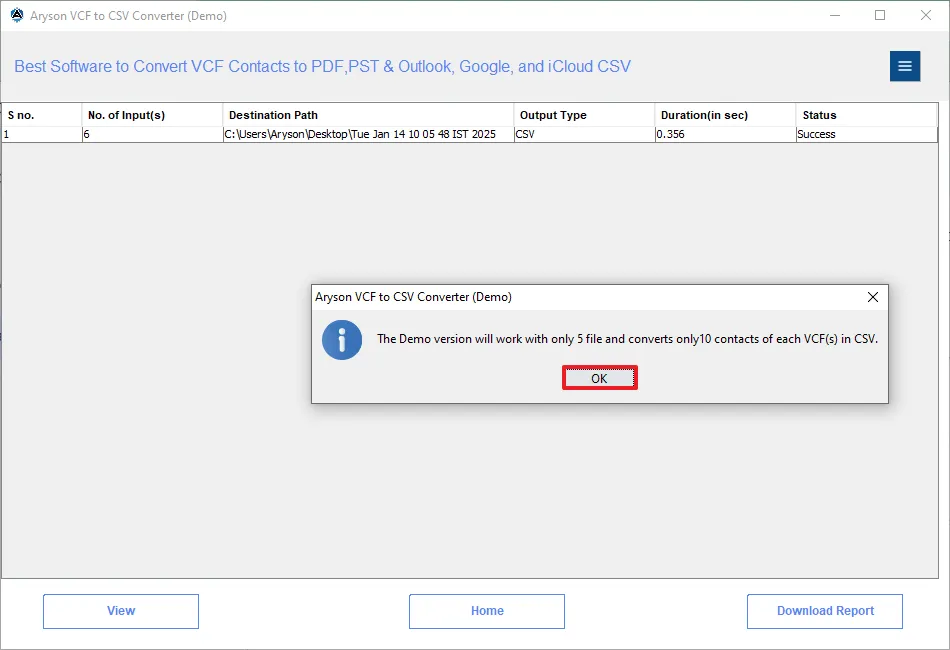Click the Aryson app logo icon
The height and width of the screenshot is (650, 950).
17,15
